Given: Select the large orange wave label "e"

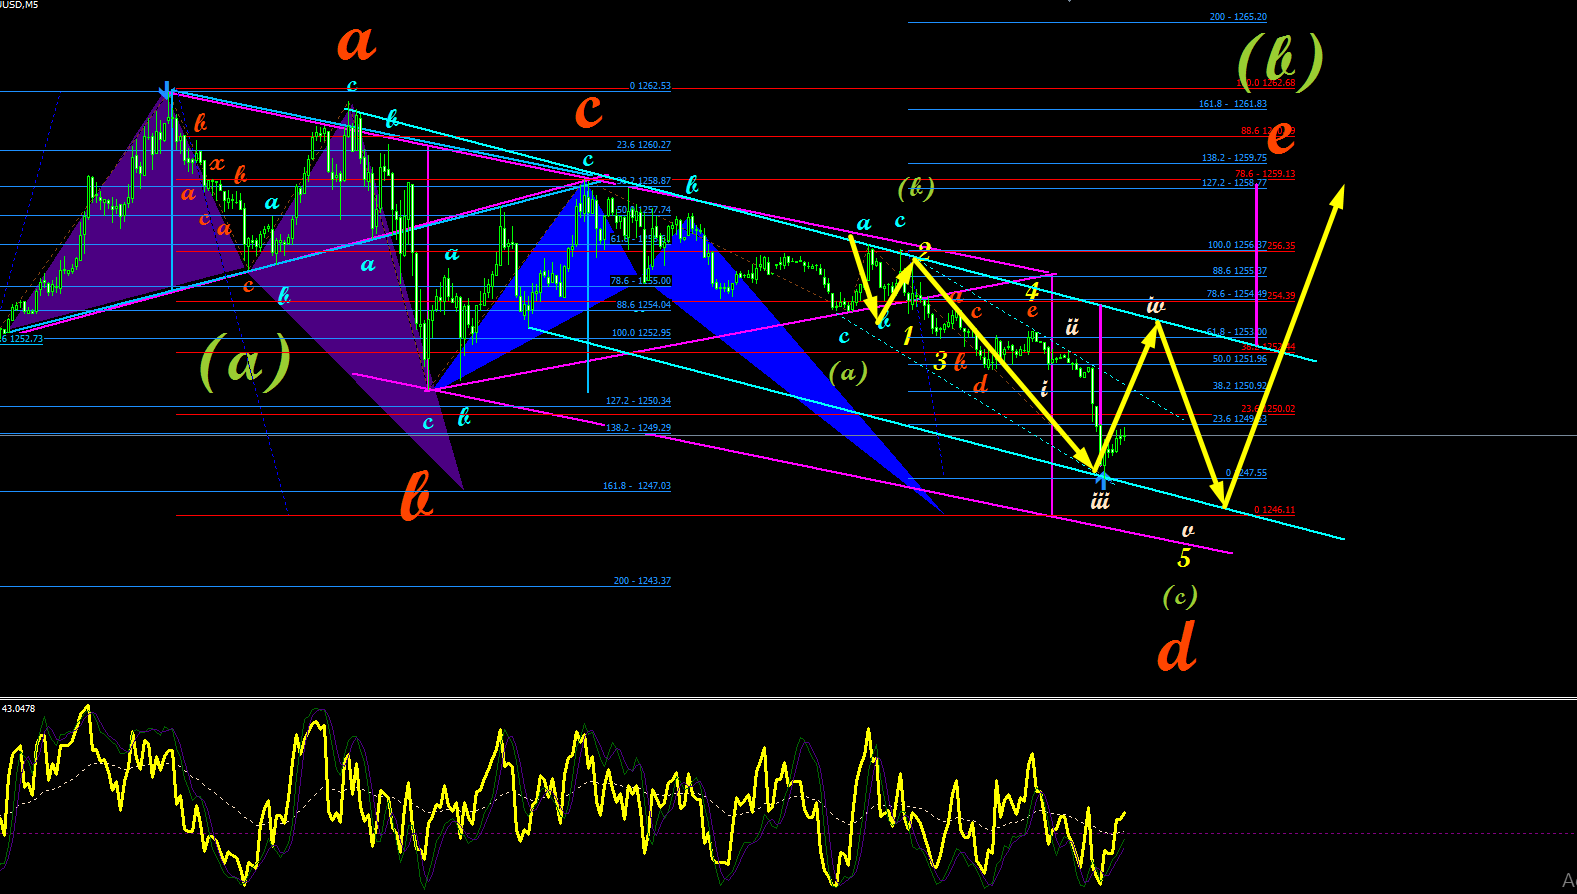Looking at the screenshot, I should tap(1280, 139).
